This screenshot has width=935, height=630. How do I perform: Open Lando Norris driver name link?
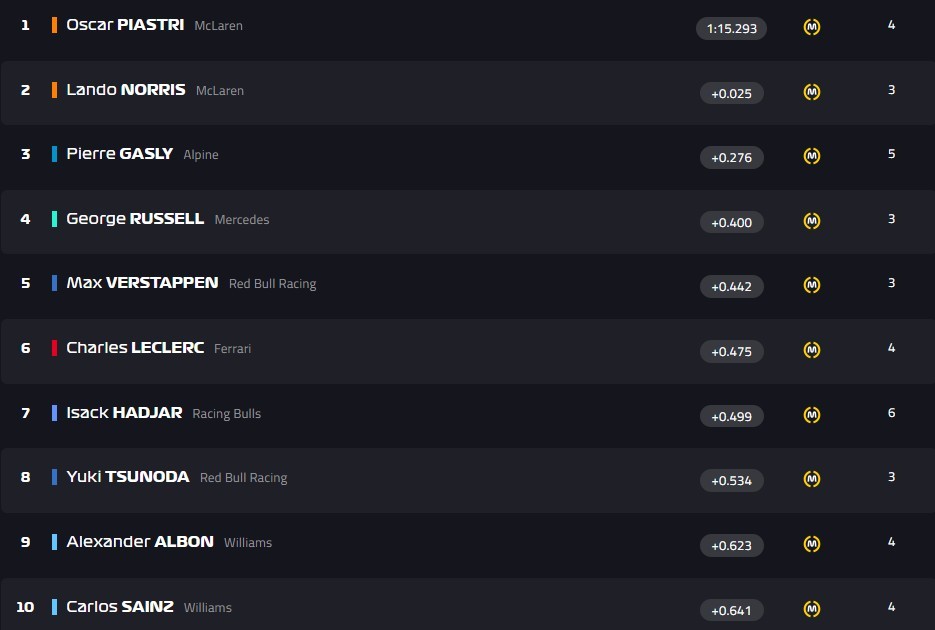pyautogui.click(x=125, y=90)
